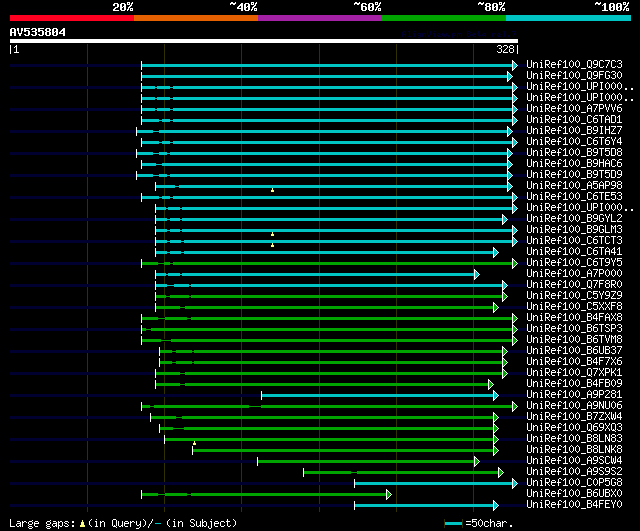Click the yellow gap marker under C6TCT3 alignment
Screen dimensions: 640x531
(272, 245)
